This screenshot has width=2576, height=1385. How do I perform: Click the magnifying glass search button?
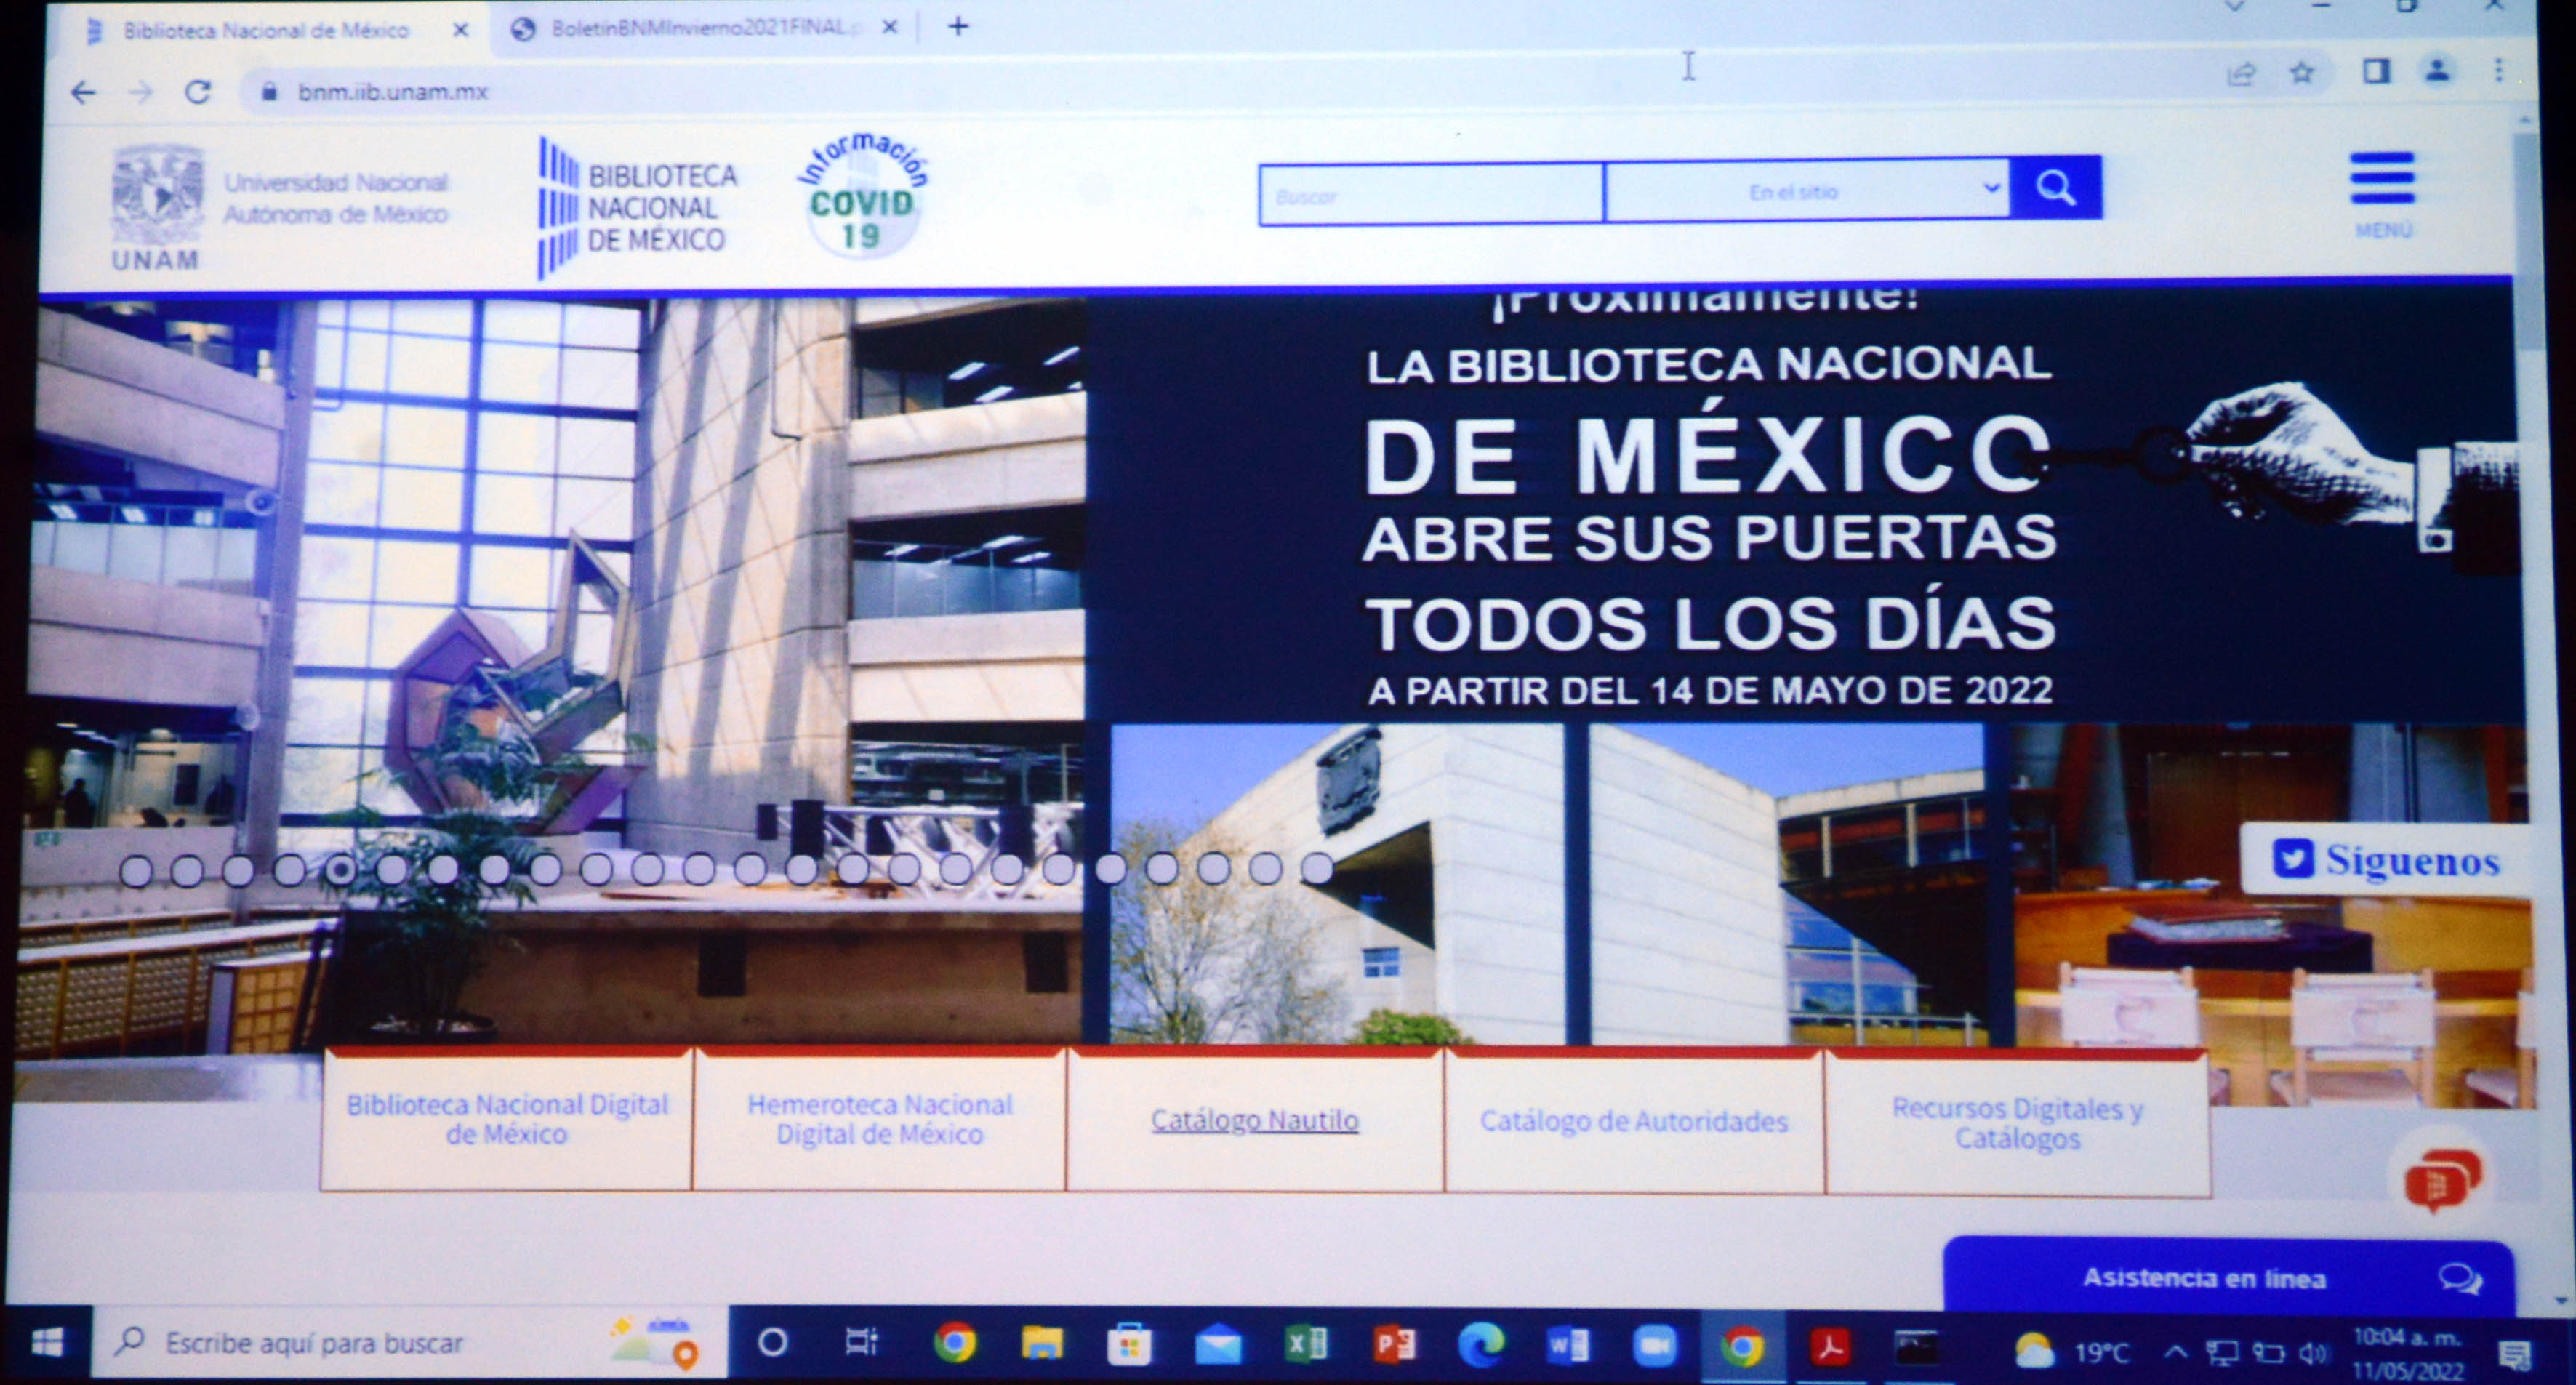click(x=2055, y=187)
